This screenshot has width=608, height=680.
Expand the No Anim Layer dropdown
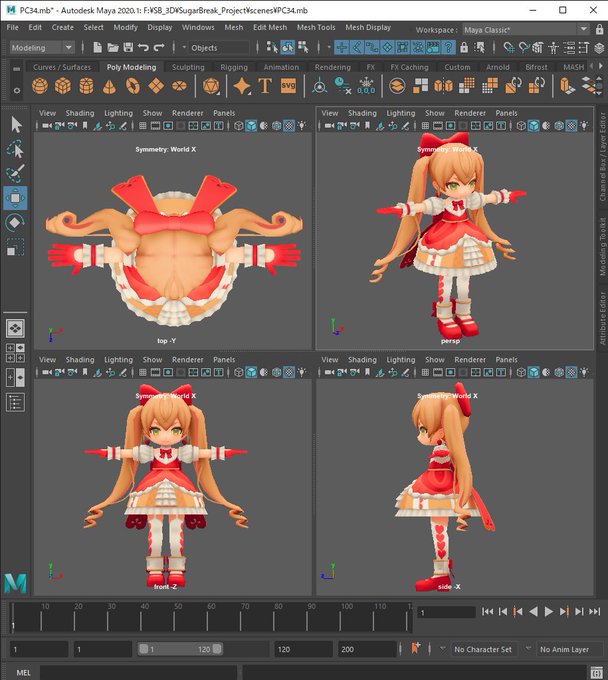pos(528,649)
